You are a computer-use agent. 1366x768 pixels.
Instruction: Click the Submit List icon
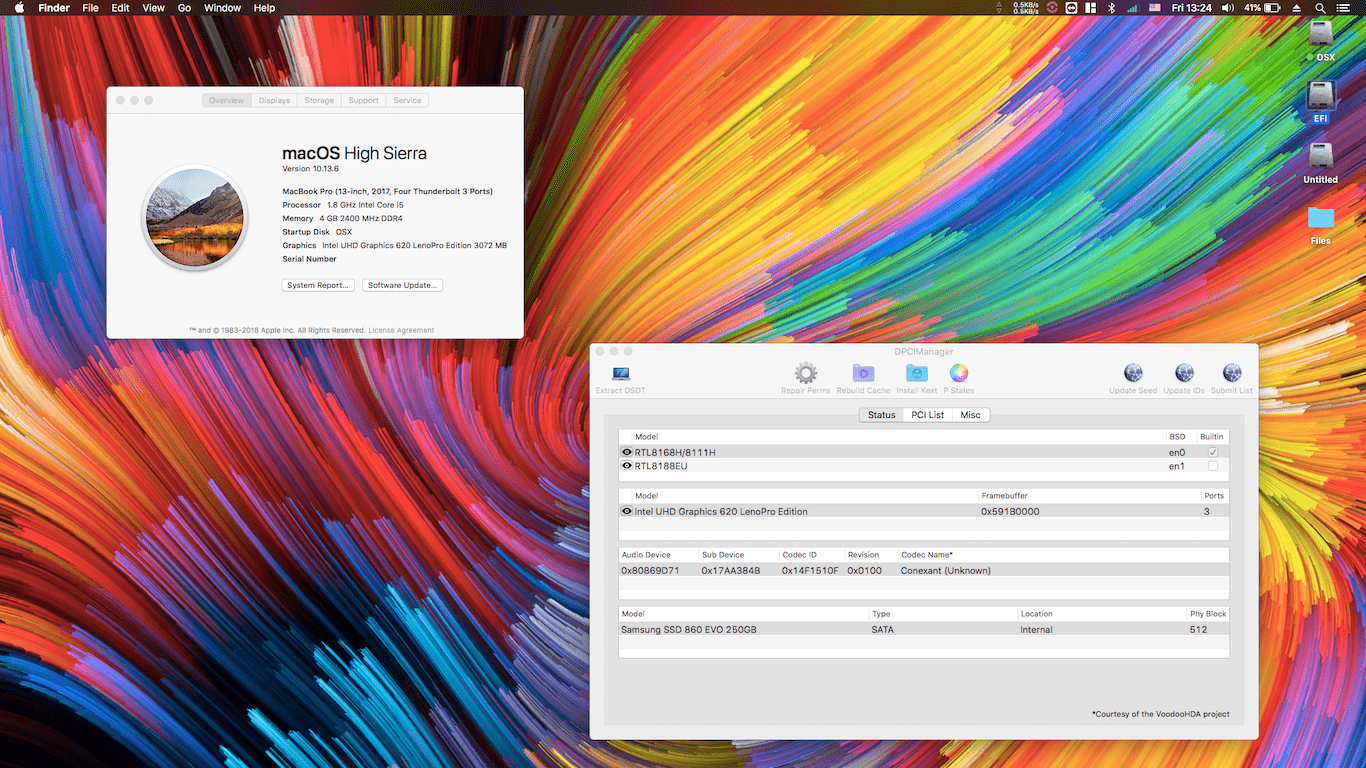(1231, 375)
